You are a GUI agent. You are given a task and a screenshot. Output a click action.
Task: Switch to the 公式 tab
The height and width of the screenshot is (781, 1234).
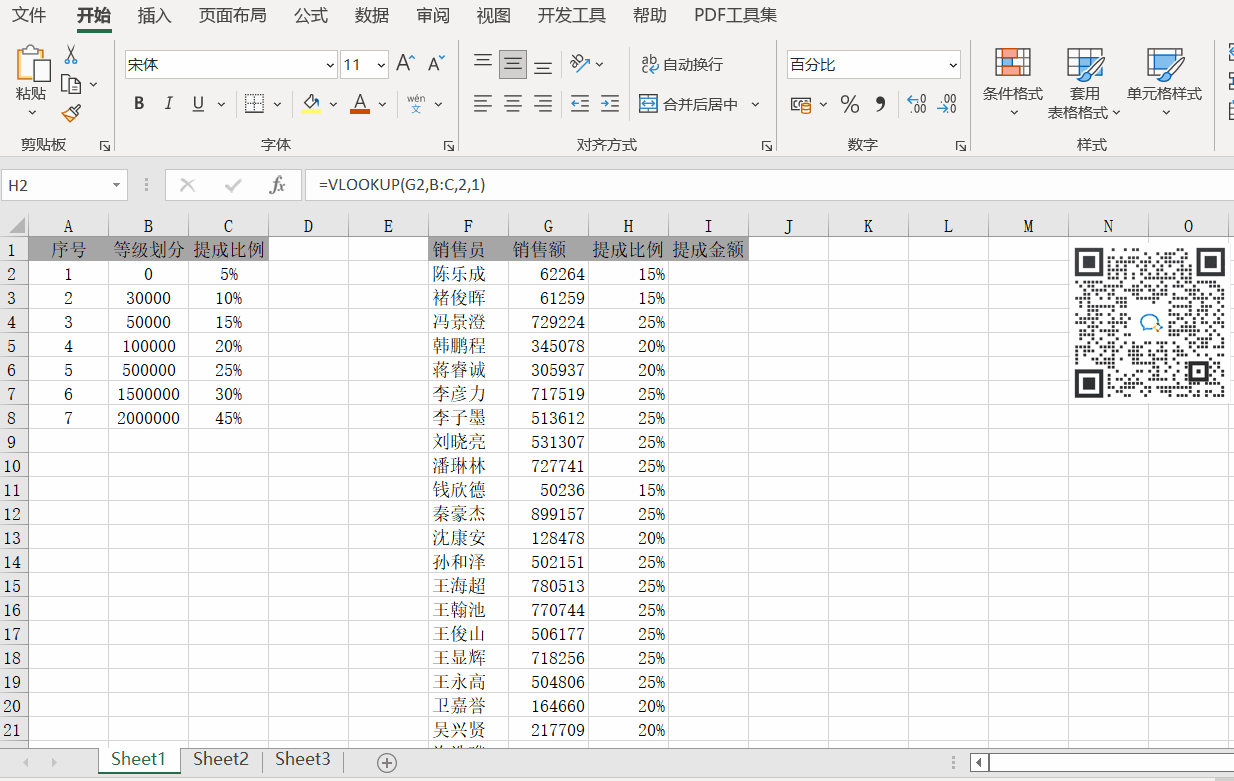(311, 15)
